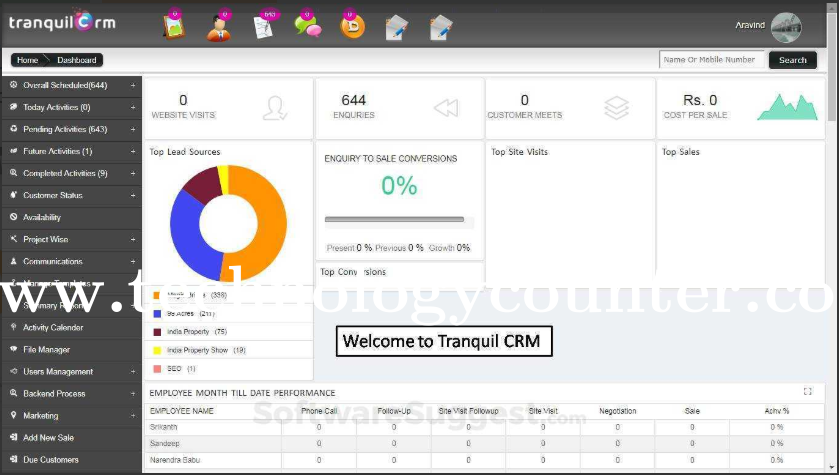Click the Pending Activities sidebar icon
This screenshot has width=839, height=475.
pos(13,128)
